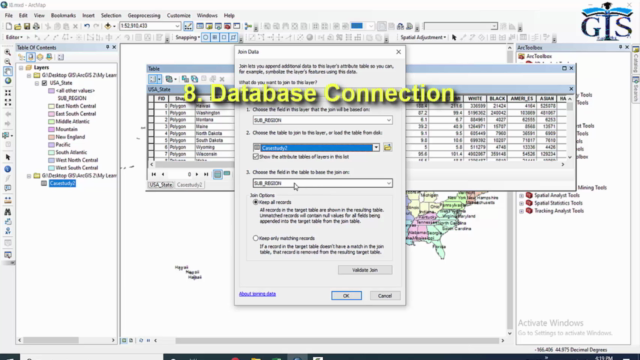
Task: Toggle USA_State layer visibility checkbox
Action: 44,83
